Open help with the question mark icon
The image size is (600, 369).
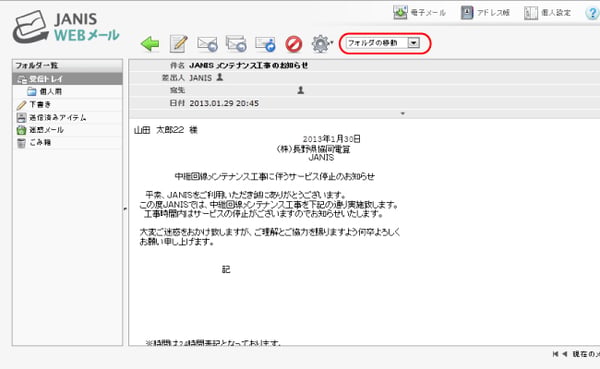point(592,13)
